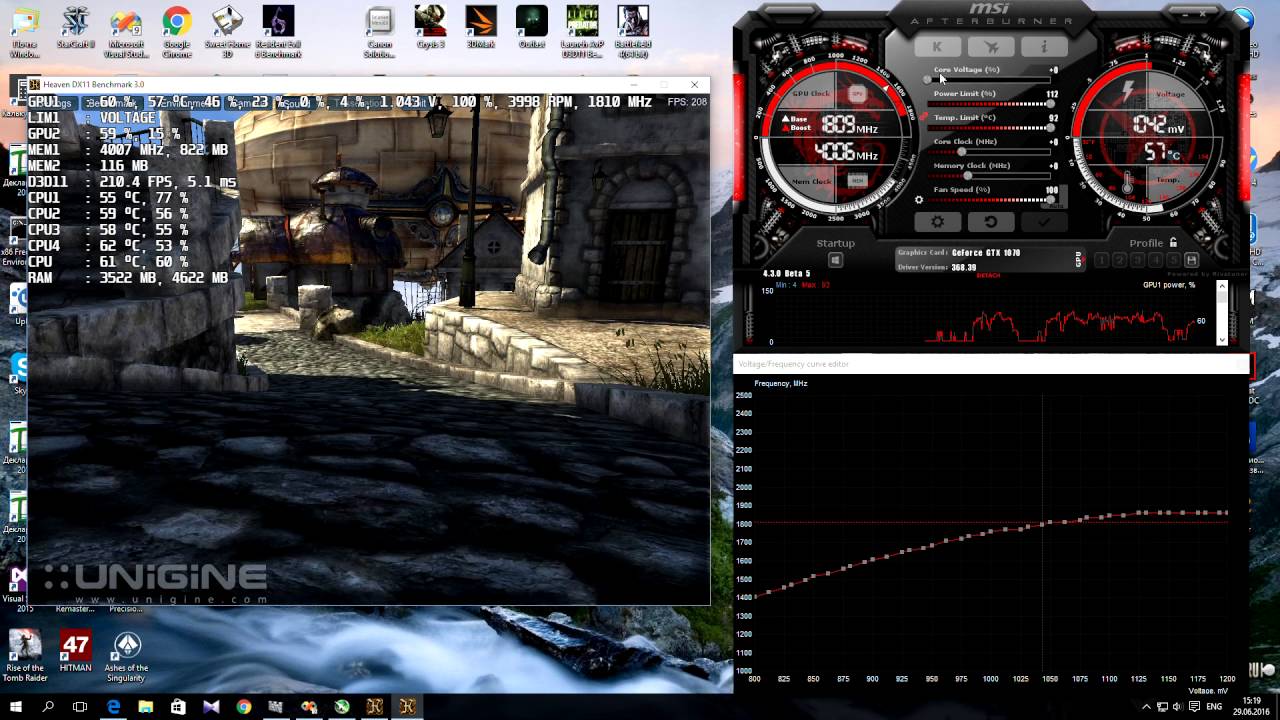Open the Battlefield 4 desktop shortcut
Viewport: 1280px width, 720px height.
tap(632, 32)
